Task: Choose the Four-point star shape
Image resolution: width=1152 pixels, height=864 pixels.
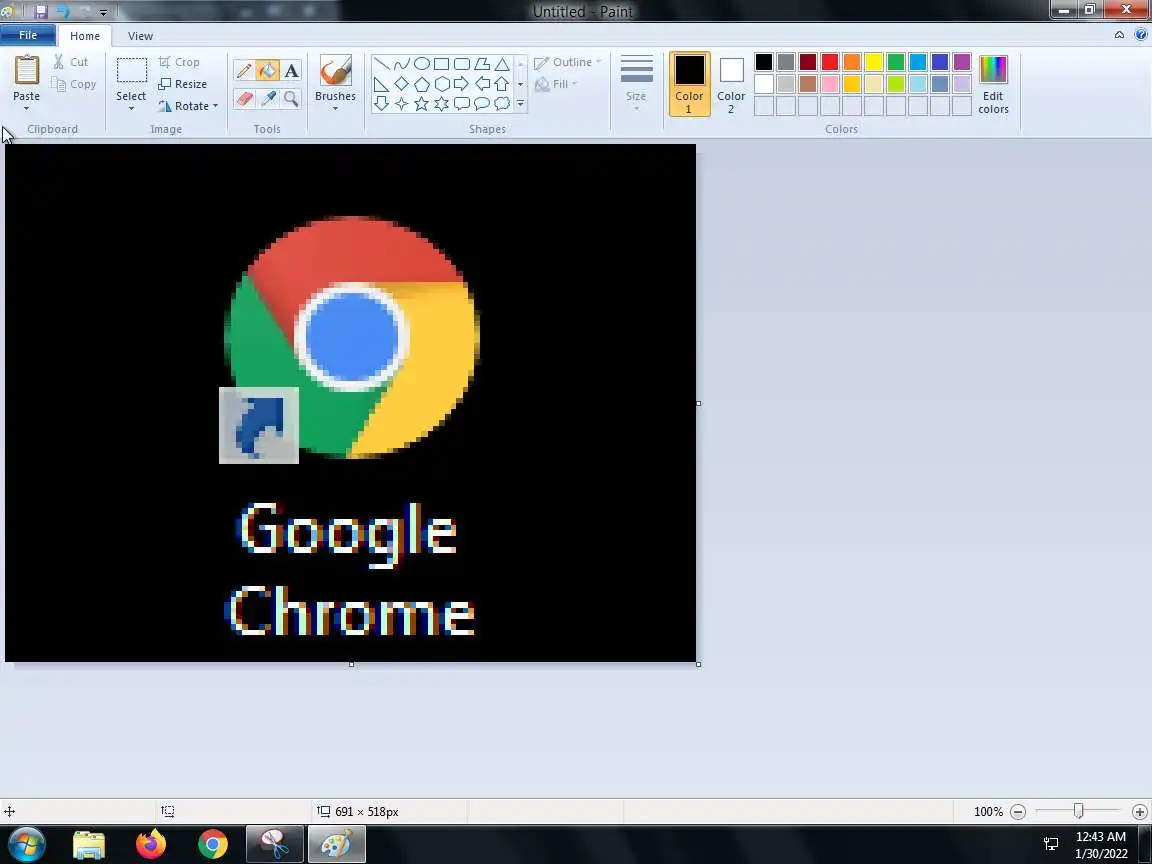Action: [x=401, y=104]
